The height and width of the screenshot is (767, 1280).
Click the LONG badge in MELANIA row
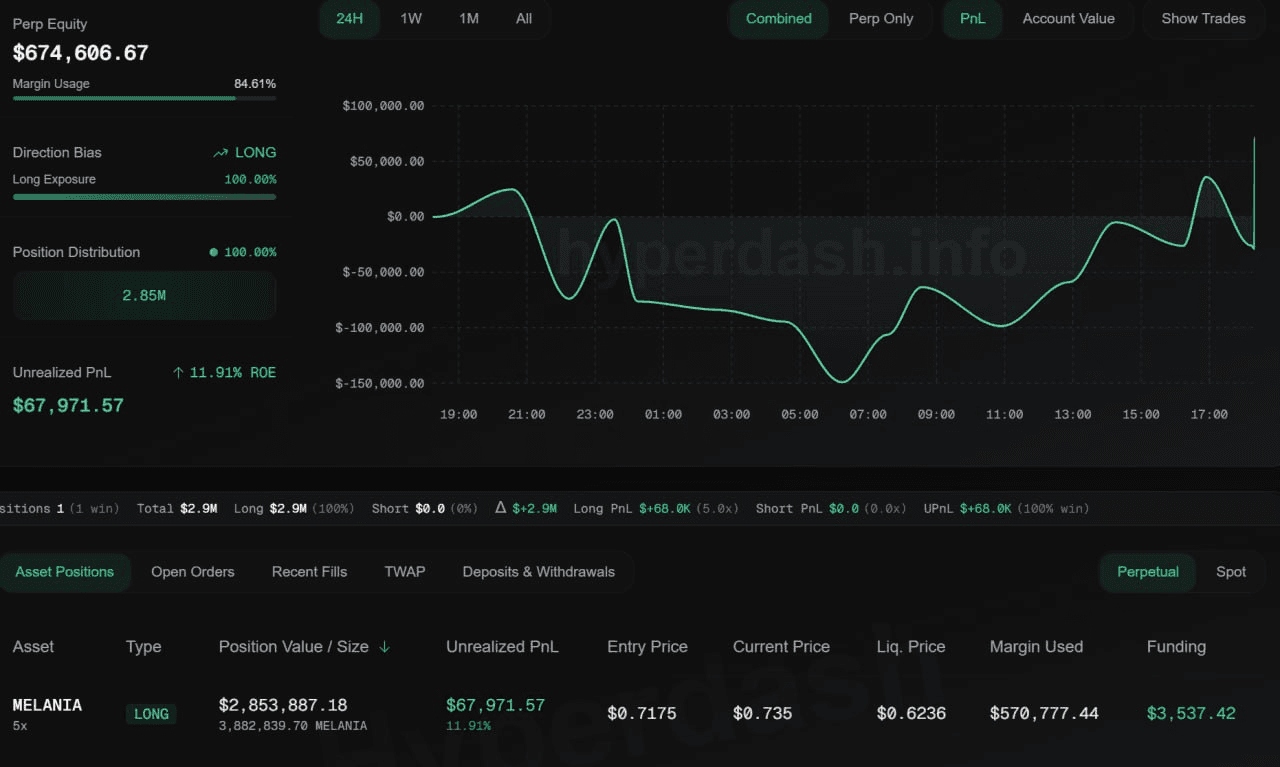[151, 714]
